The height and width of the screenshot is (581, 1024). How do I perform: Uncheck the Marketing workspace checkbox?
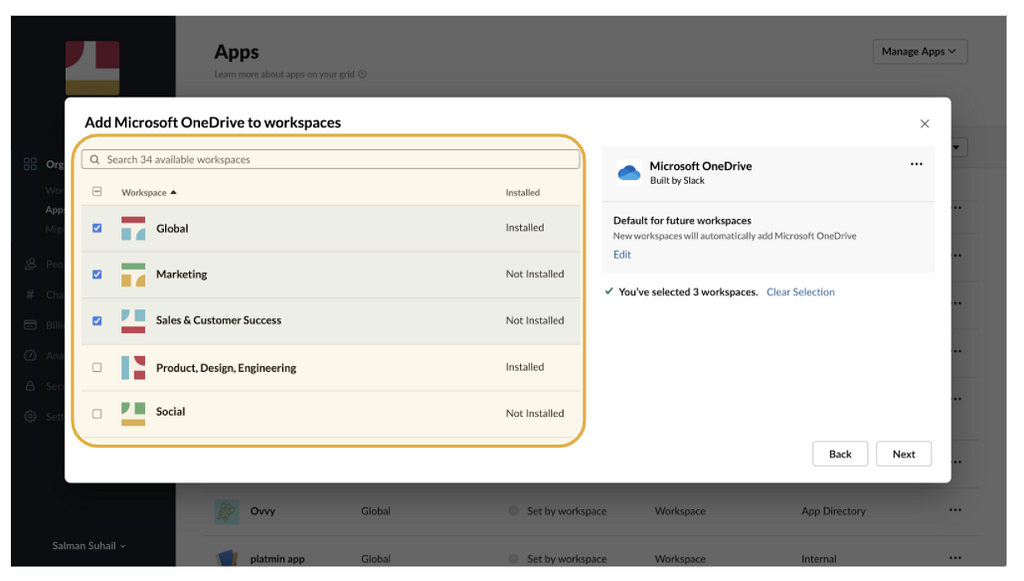(97, 274)
